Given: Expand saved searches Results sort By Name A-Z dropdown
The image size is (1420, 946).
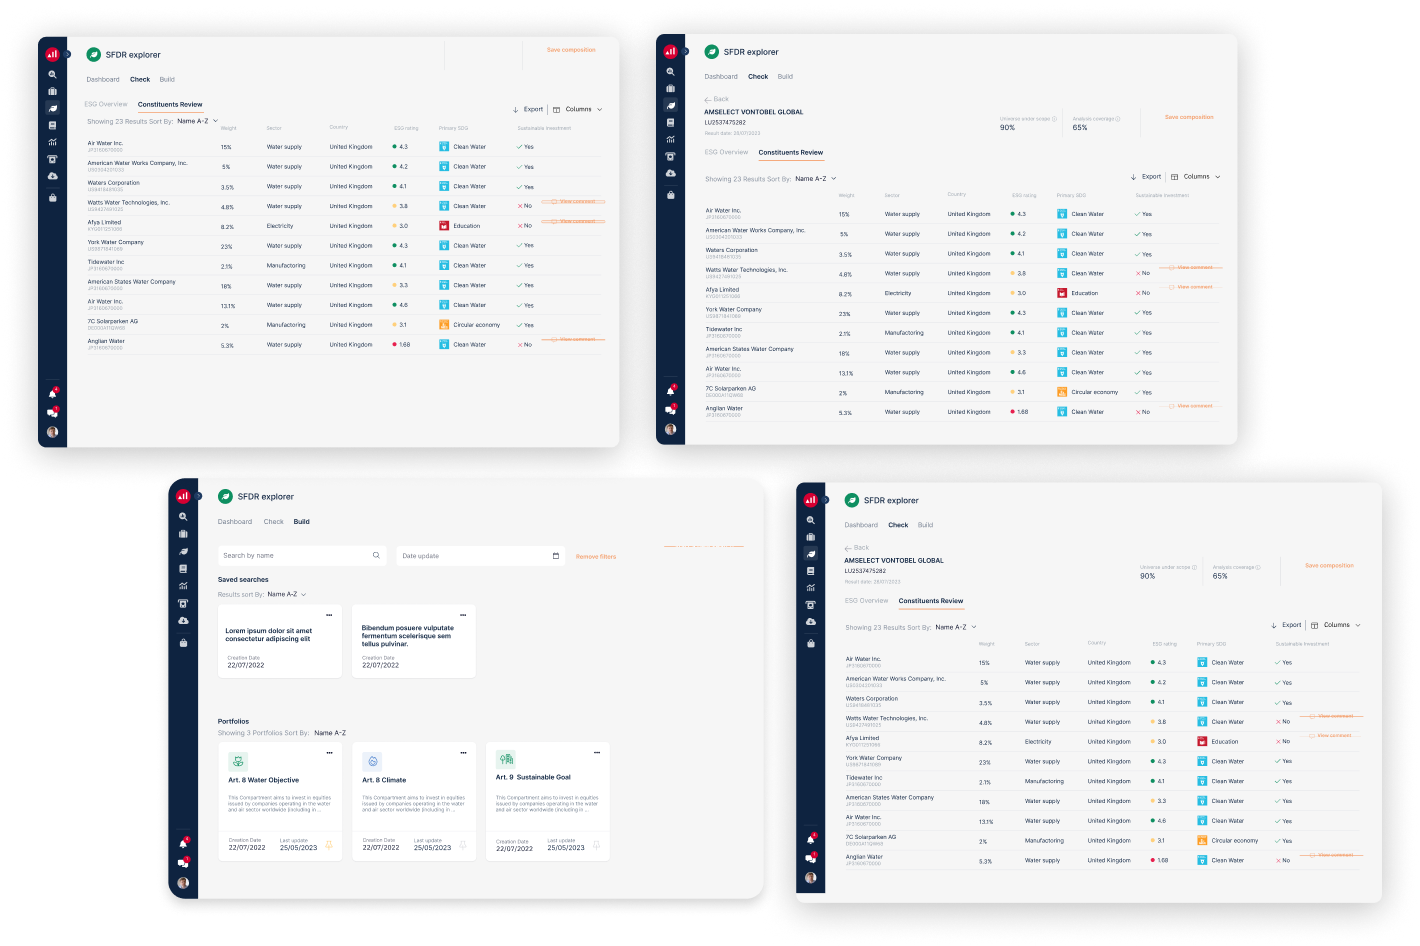Looking at the screenshot, I should [x=287, y=594].
